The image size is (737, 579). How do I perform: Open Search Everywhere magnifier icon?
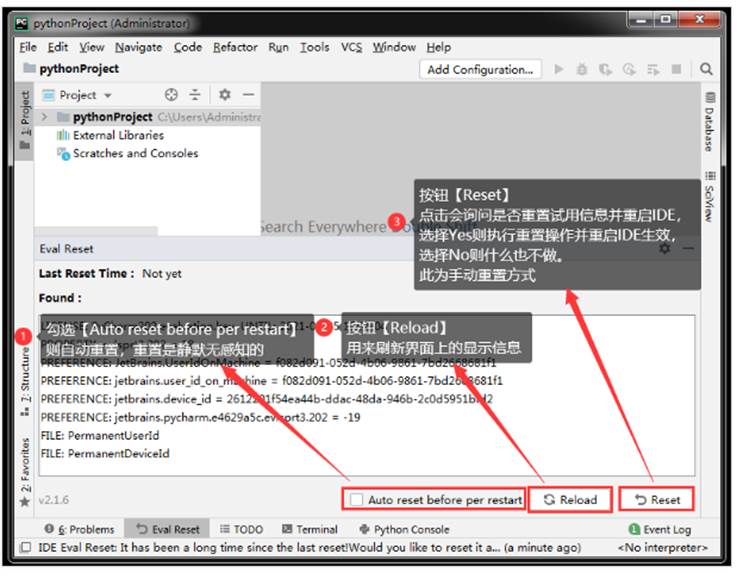coord(706,70)
